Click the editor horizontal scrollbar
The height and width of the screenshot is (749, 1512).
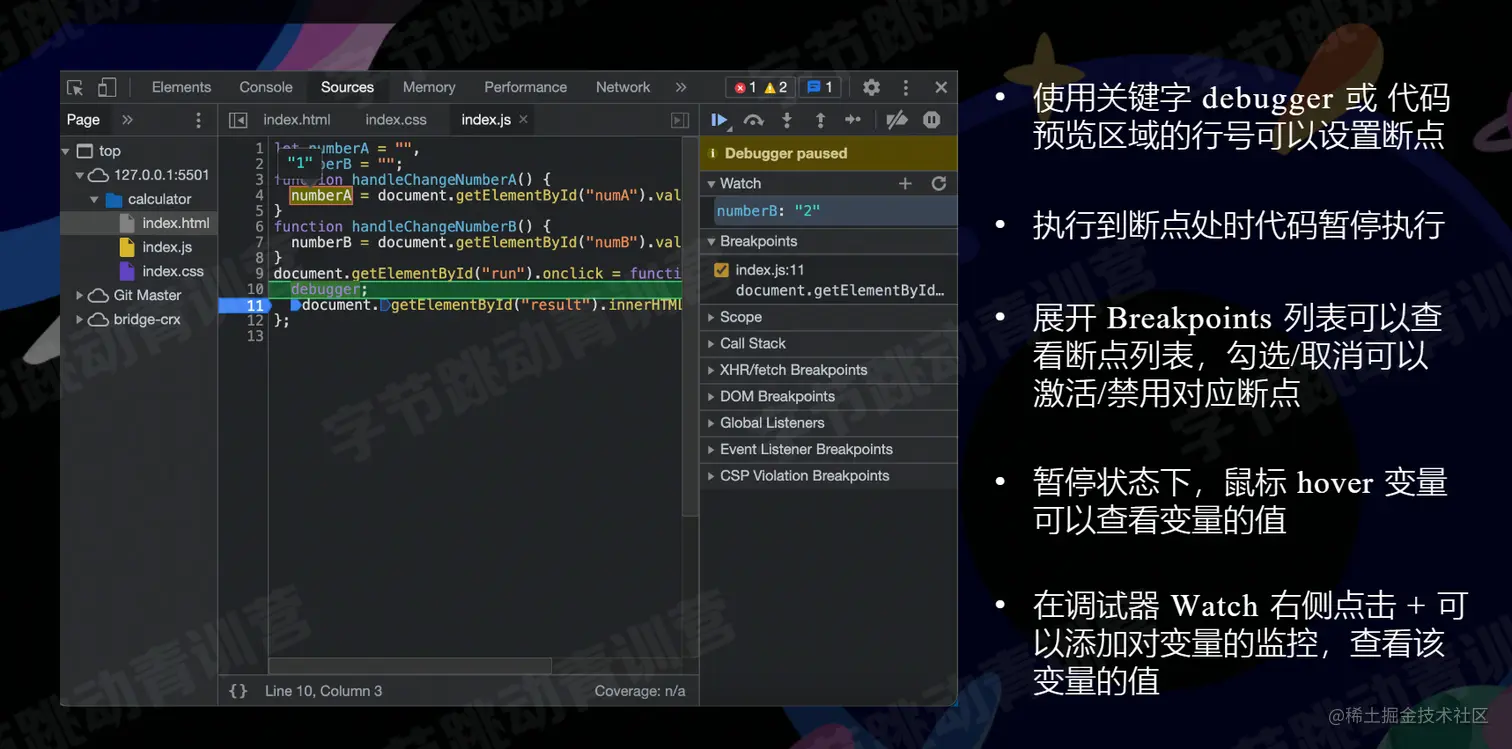point(410,666)
